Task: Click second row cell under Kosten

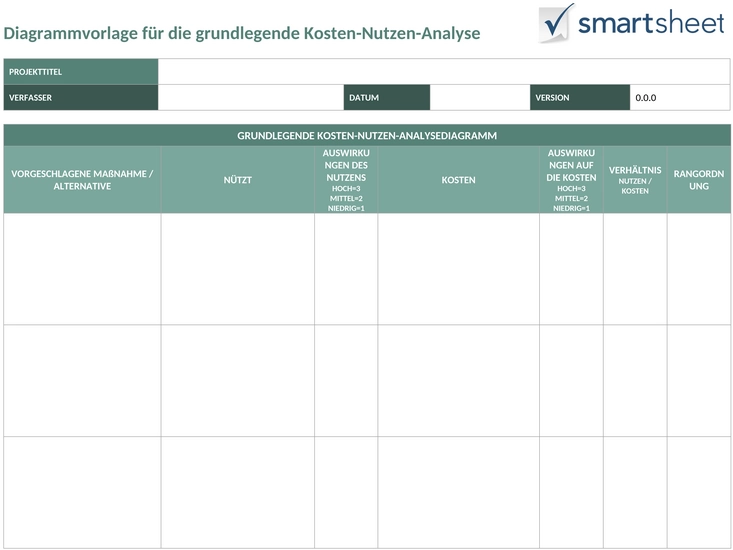Action: (459, 381)
